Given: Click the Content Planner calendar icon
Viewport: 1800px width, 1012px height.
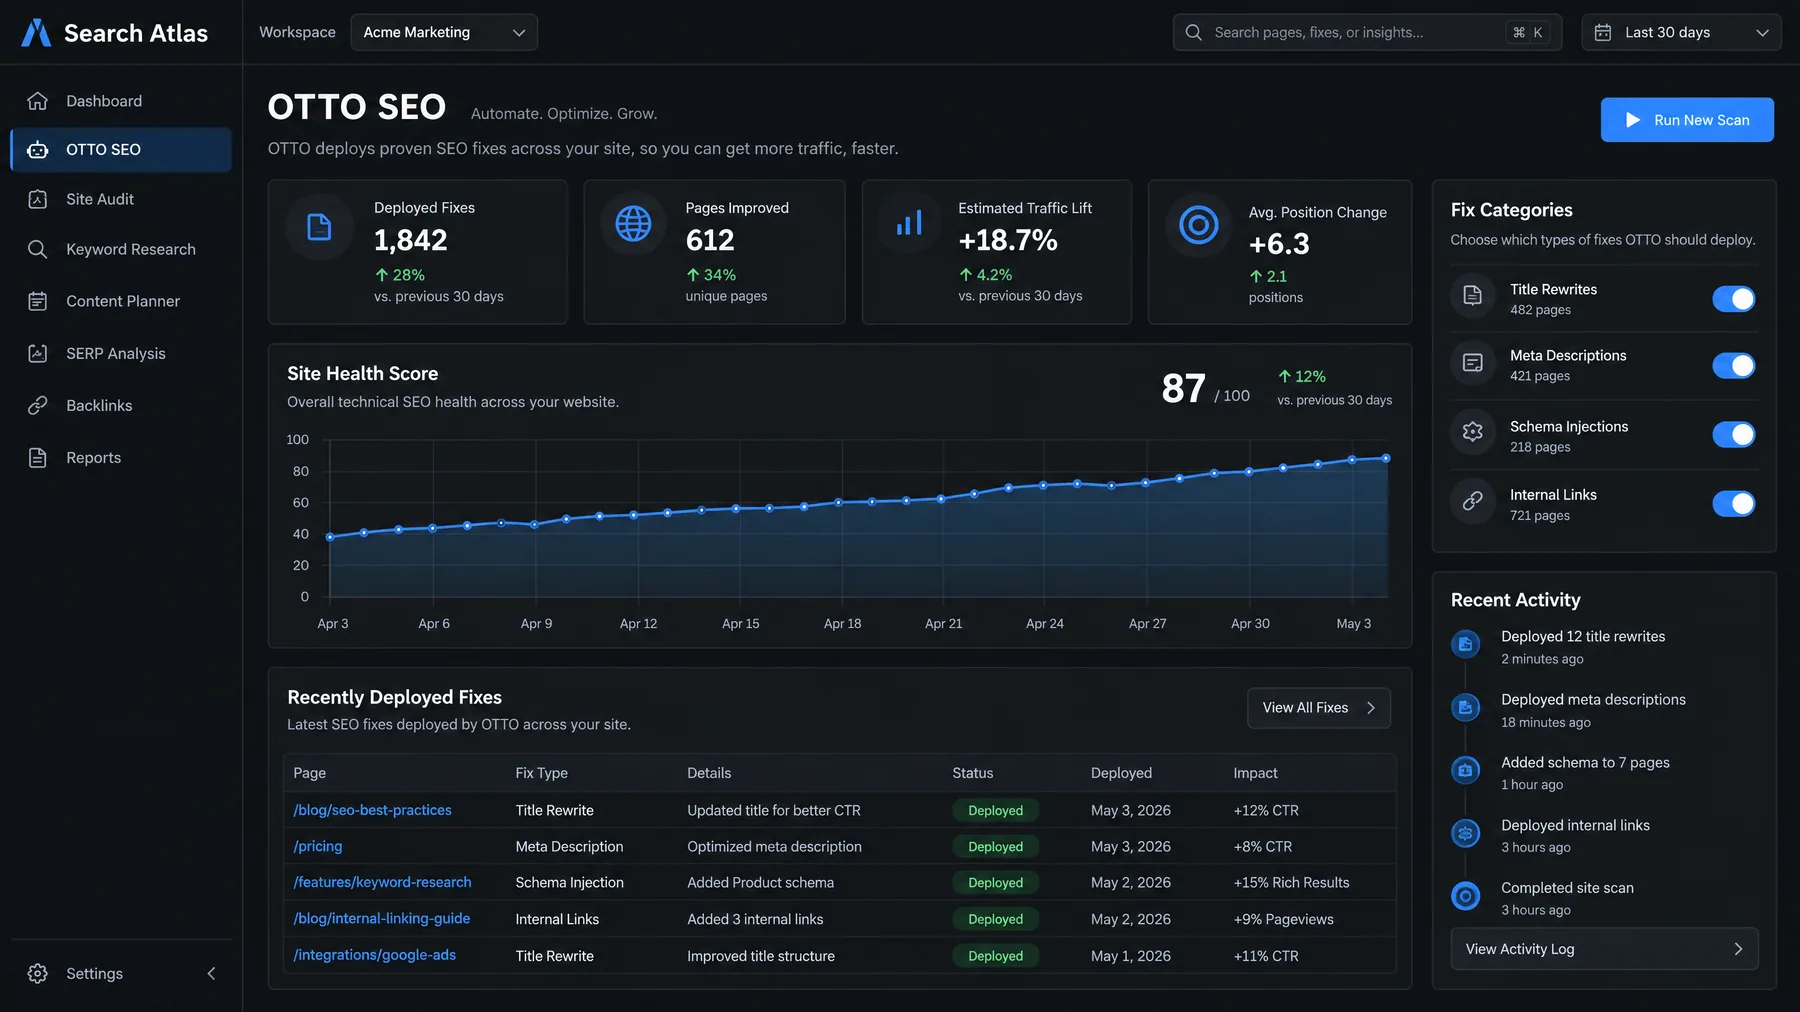Looking at the screenshot, I should 38,301.
